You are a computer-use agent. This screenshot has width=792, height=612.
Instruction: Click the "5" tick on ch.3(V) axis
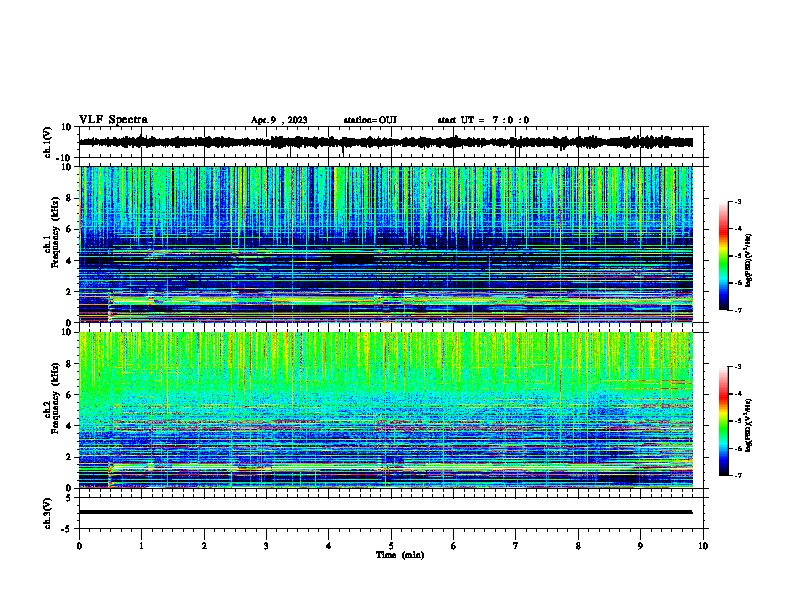point(69,498)
